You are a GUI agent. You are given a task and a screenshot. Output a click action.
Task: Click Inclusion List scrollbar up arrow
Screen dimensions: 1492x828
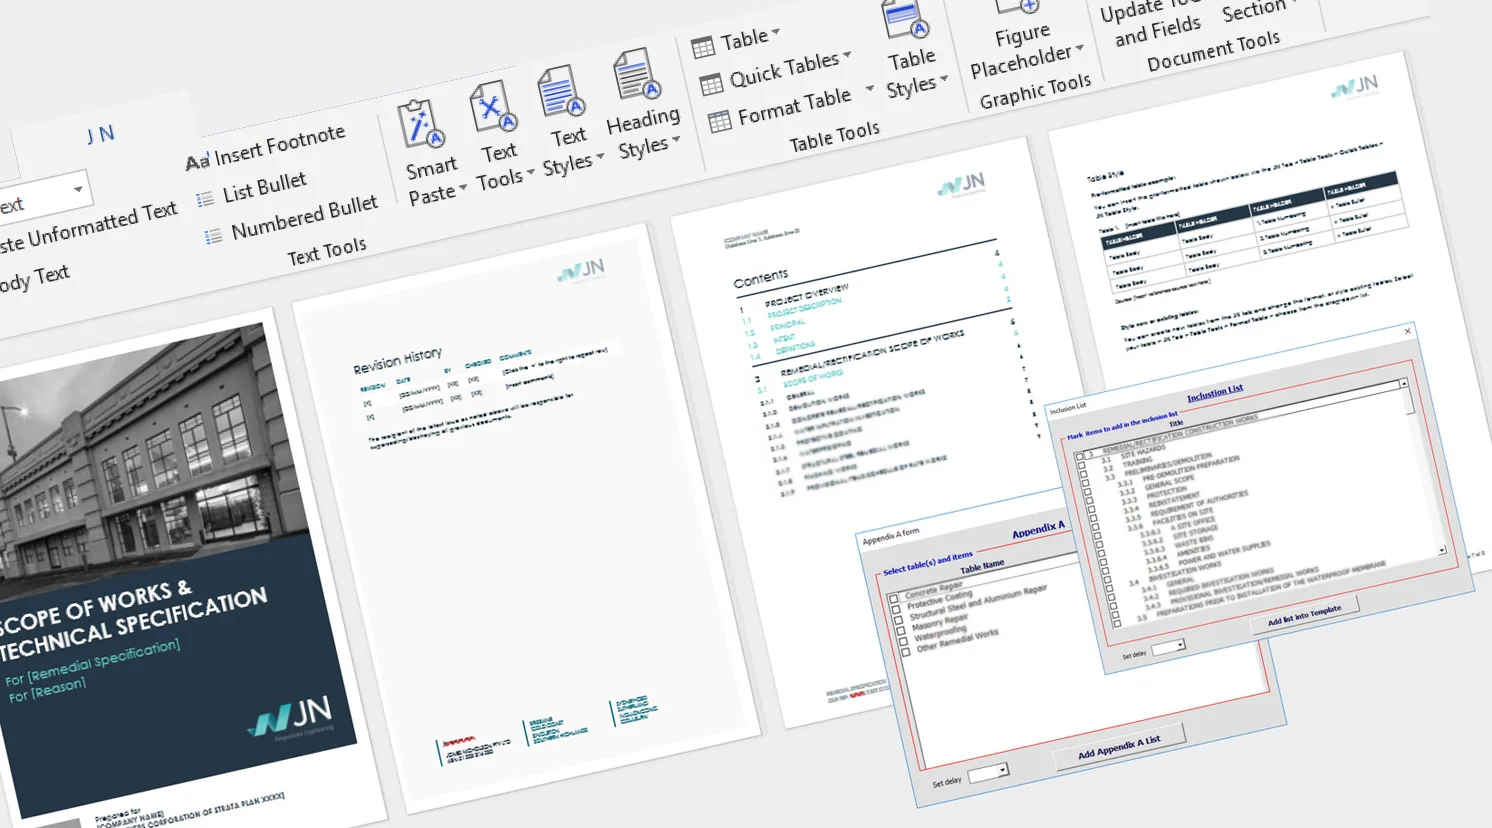tap(1404, 383)
